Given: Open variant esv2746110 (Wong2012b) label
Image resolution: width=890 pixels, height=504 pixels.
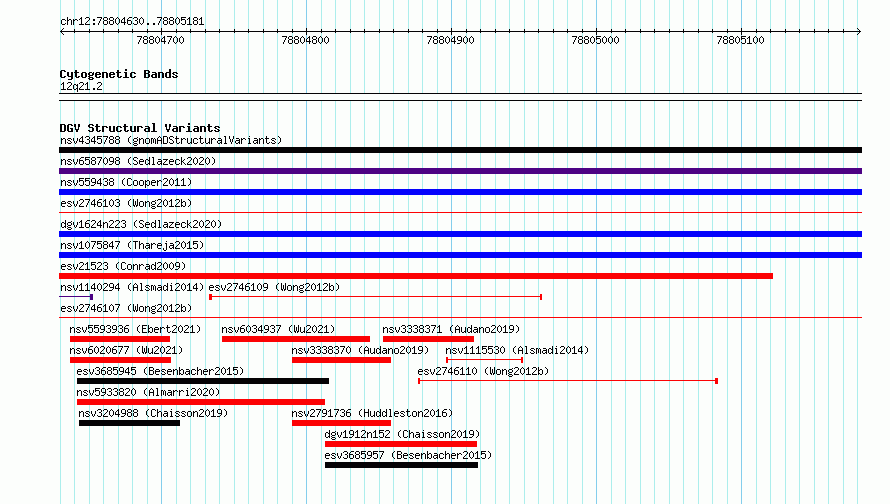Looking at the screenshot, I should [483, 371].
